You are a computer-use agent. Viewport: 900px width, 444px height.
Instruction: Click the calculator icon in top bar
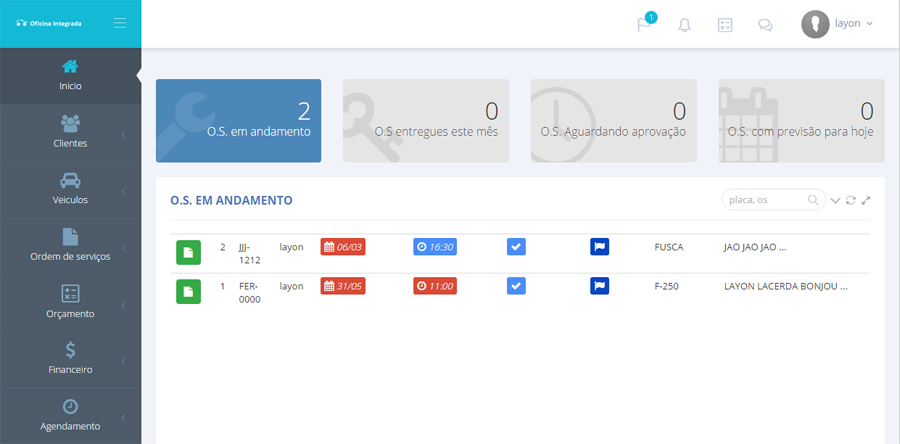click(x=725, y=25)
